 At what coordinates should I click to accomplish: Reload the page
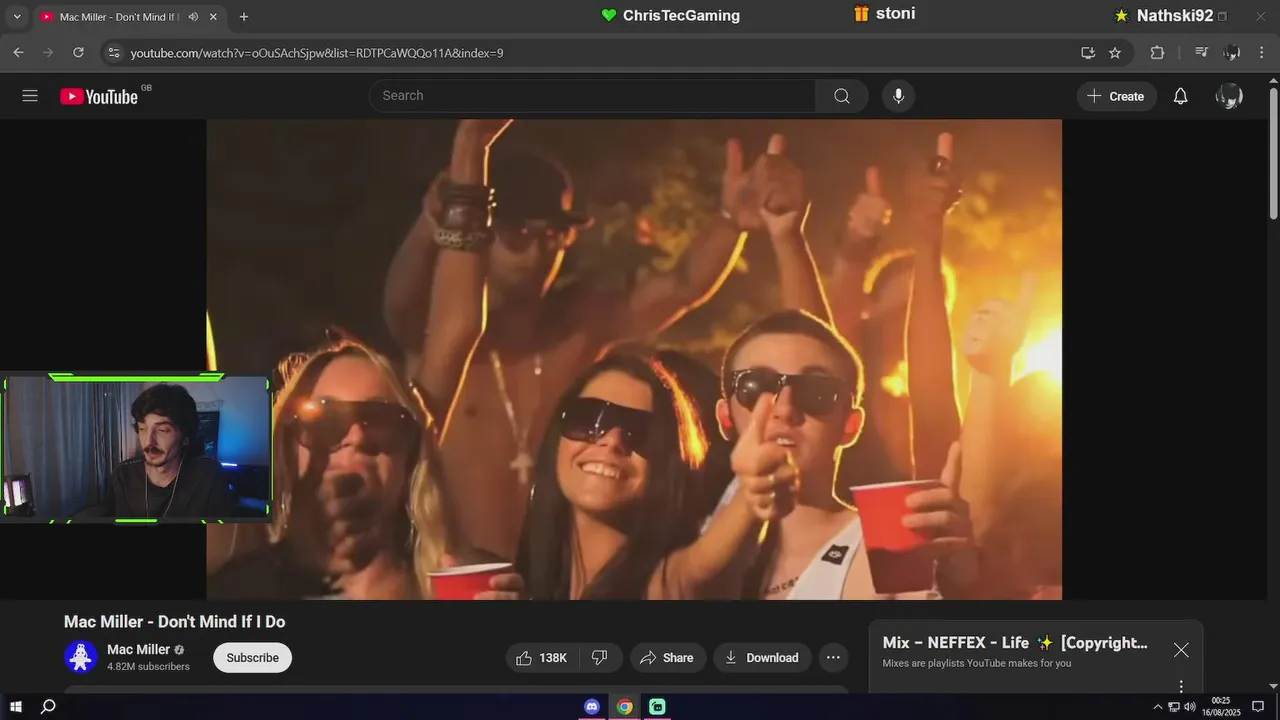78,53
